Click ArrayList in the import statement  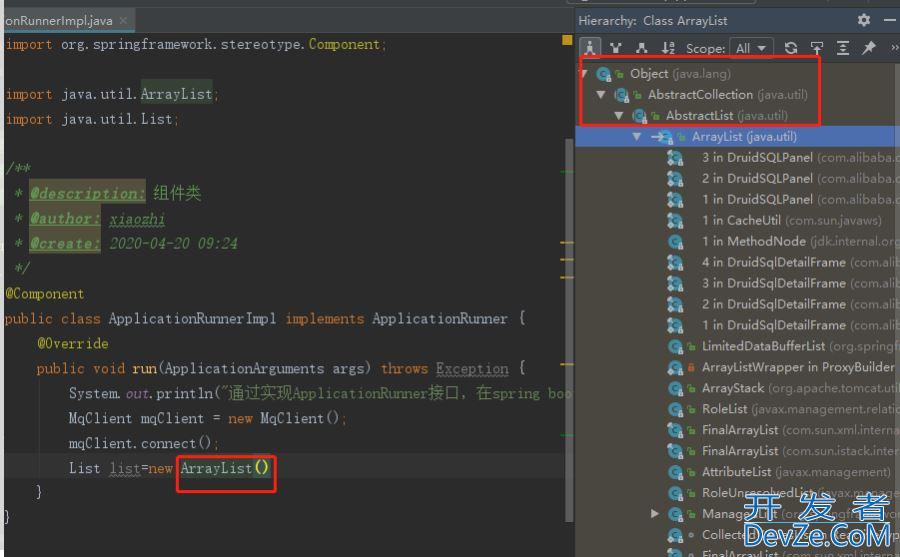tap(176, 94)
